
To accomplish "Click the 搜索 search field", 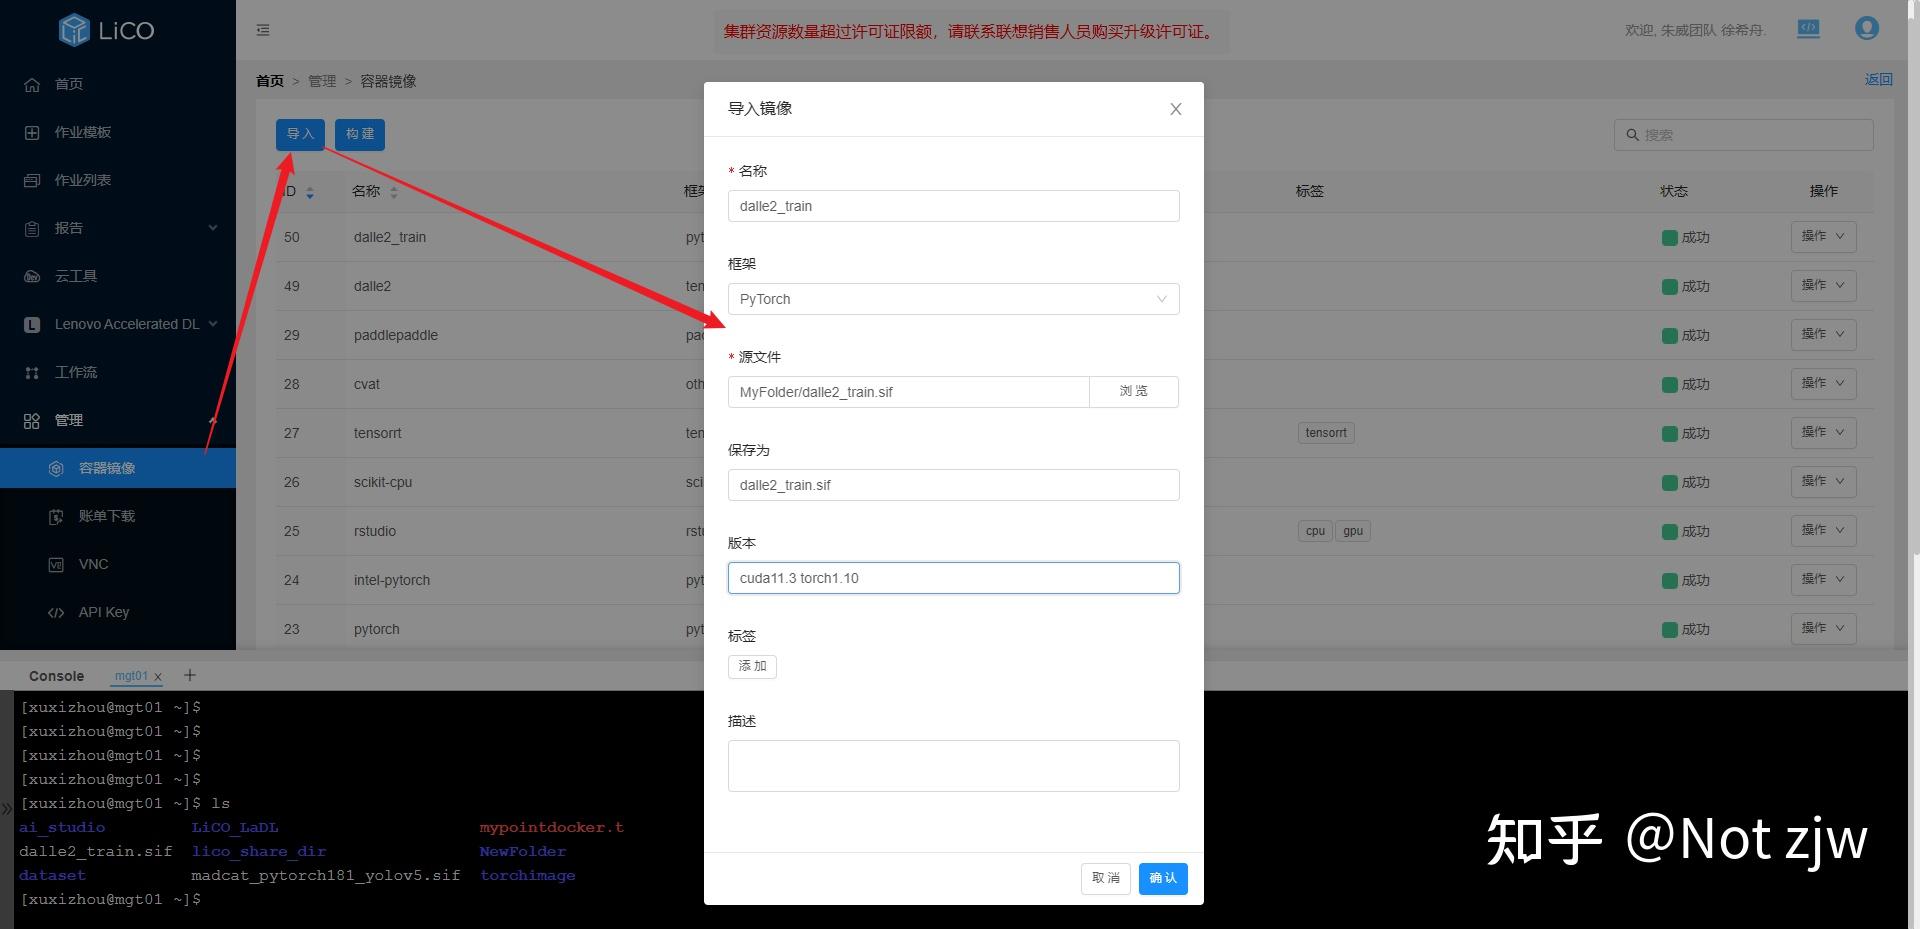I will (1743, 135).
